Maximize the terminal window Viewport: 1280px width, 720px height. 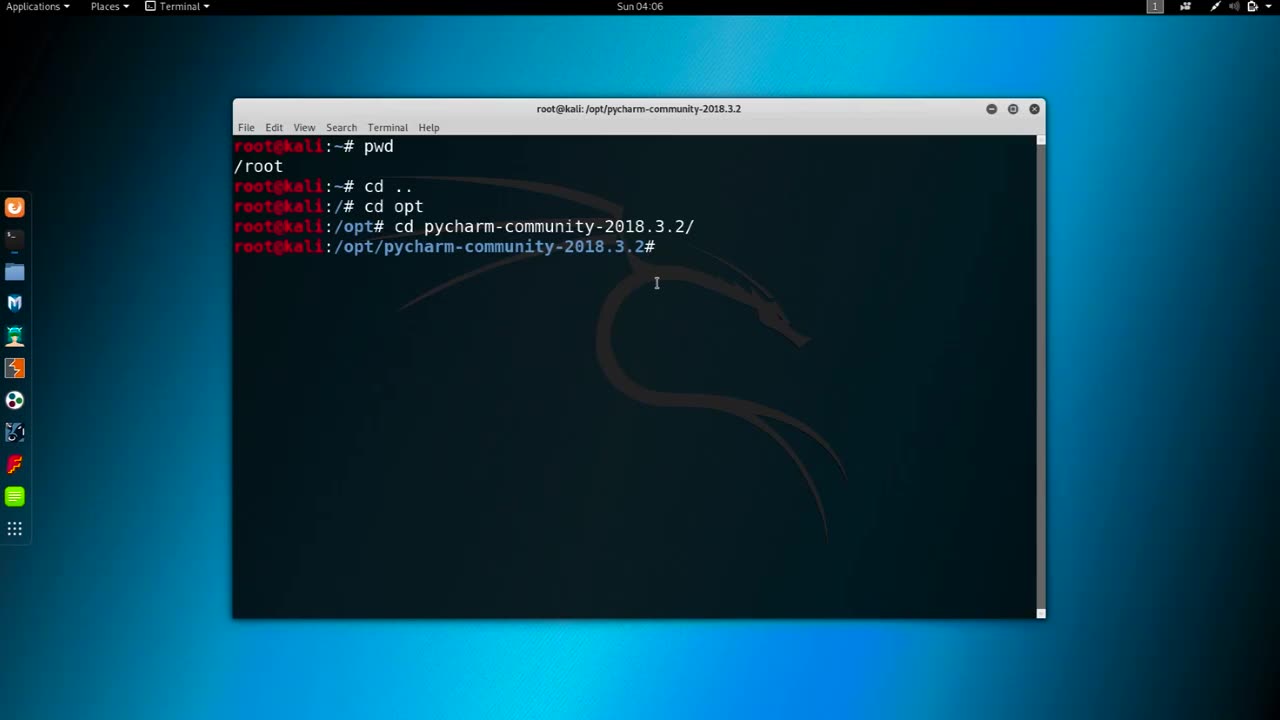[1013, 109]
